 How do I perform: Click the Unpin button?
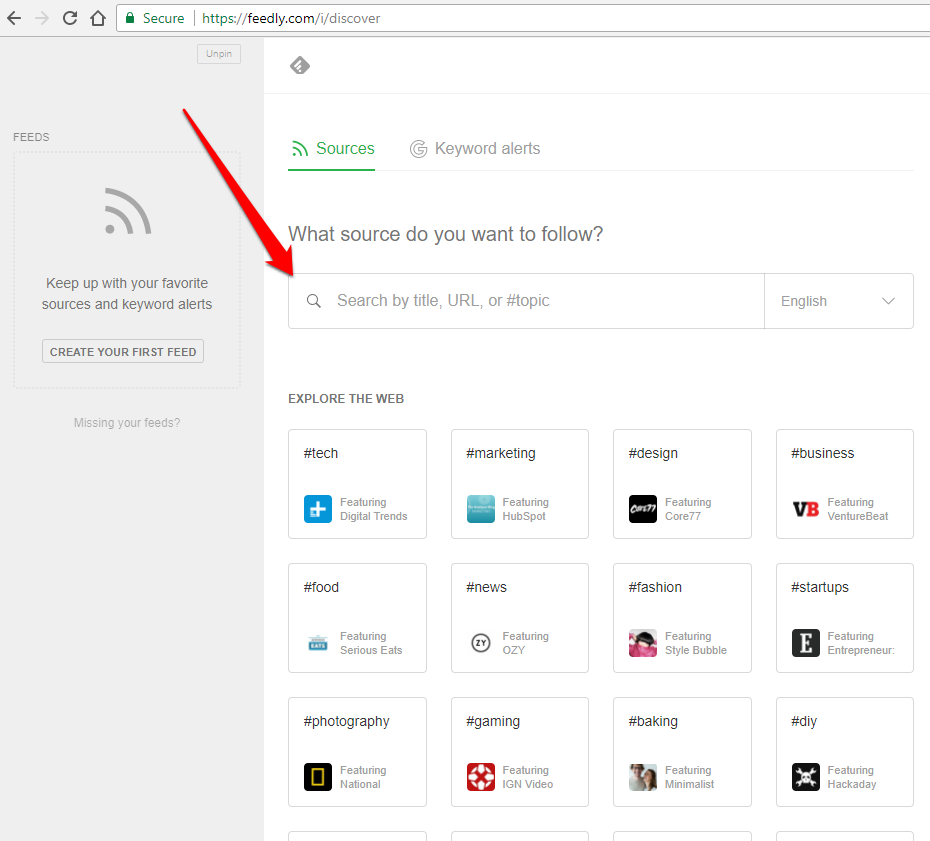218,54
